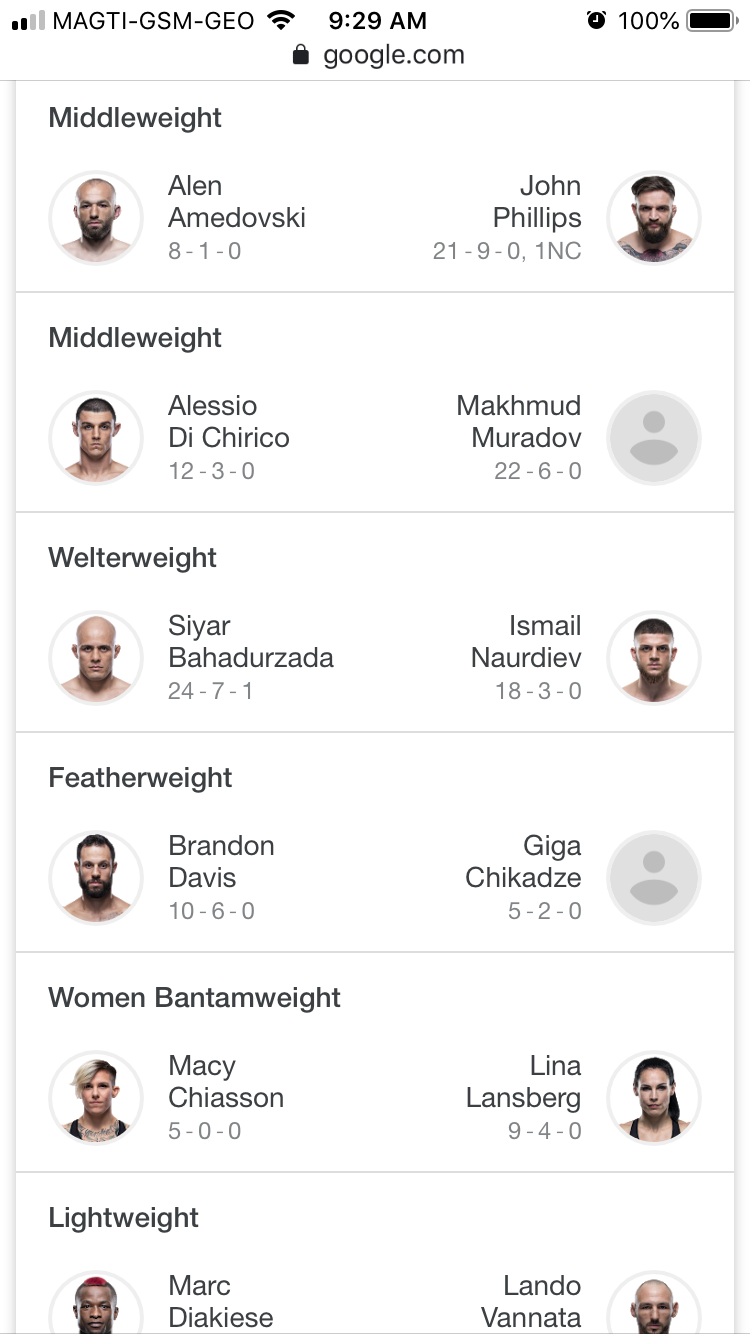Select Makhmud Muradov's name

[x=519, y=422]
